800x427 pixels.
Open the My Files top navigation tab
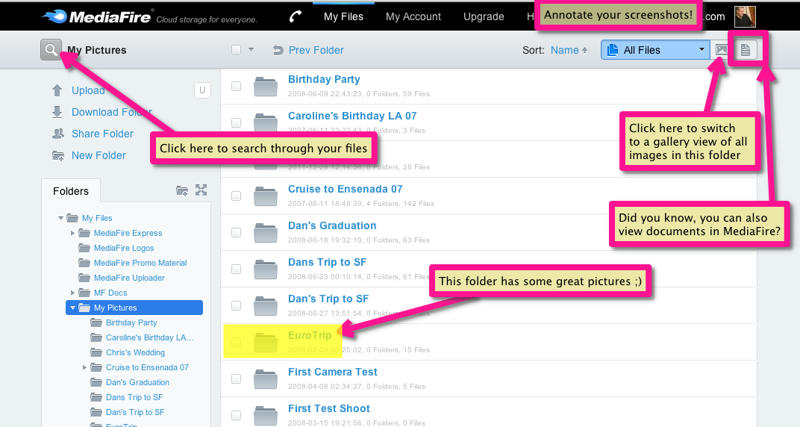click(343, 16)
